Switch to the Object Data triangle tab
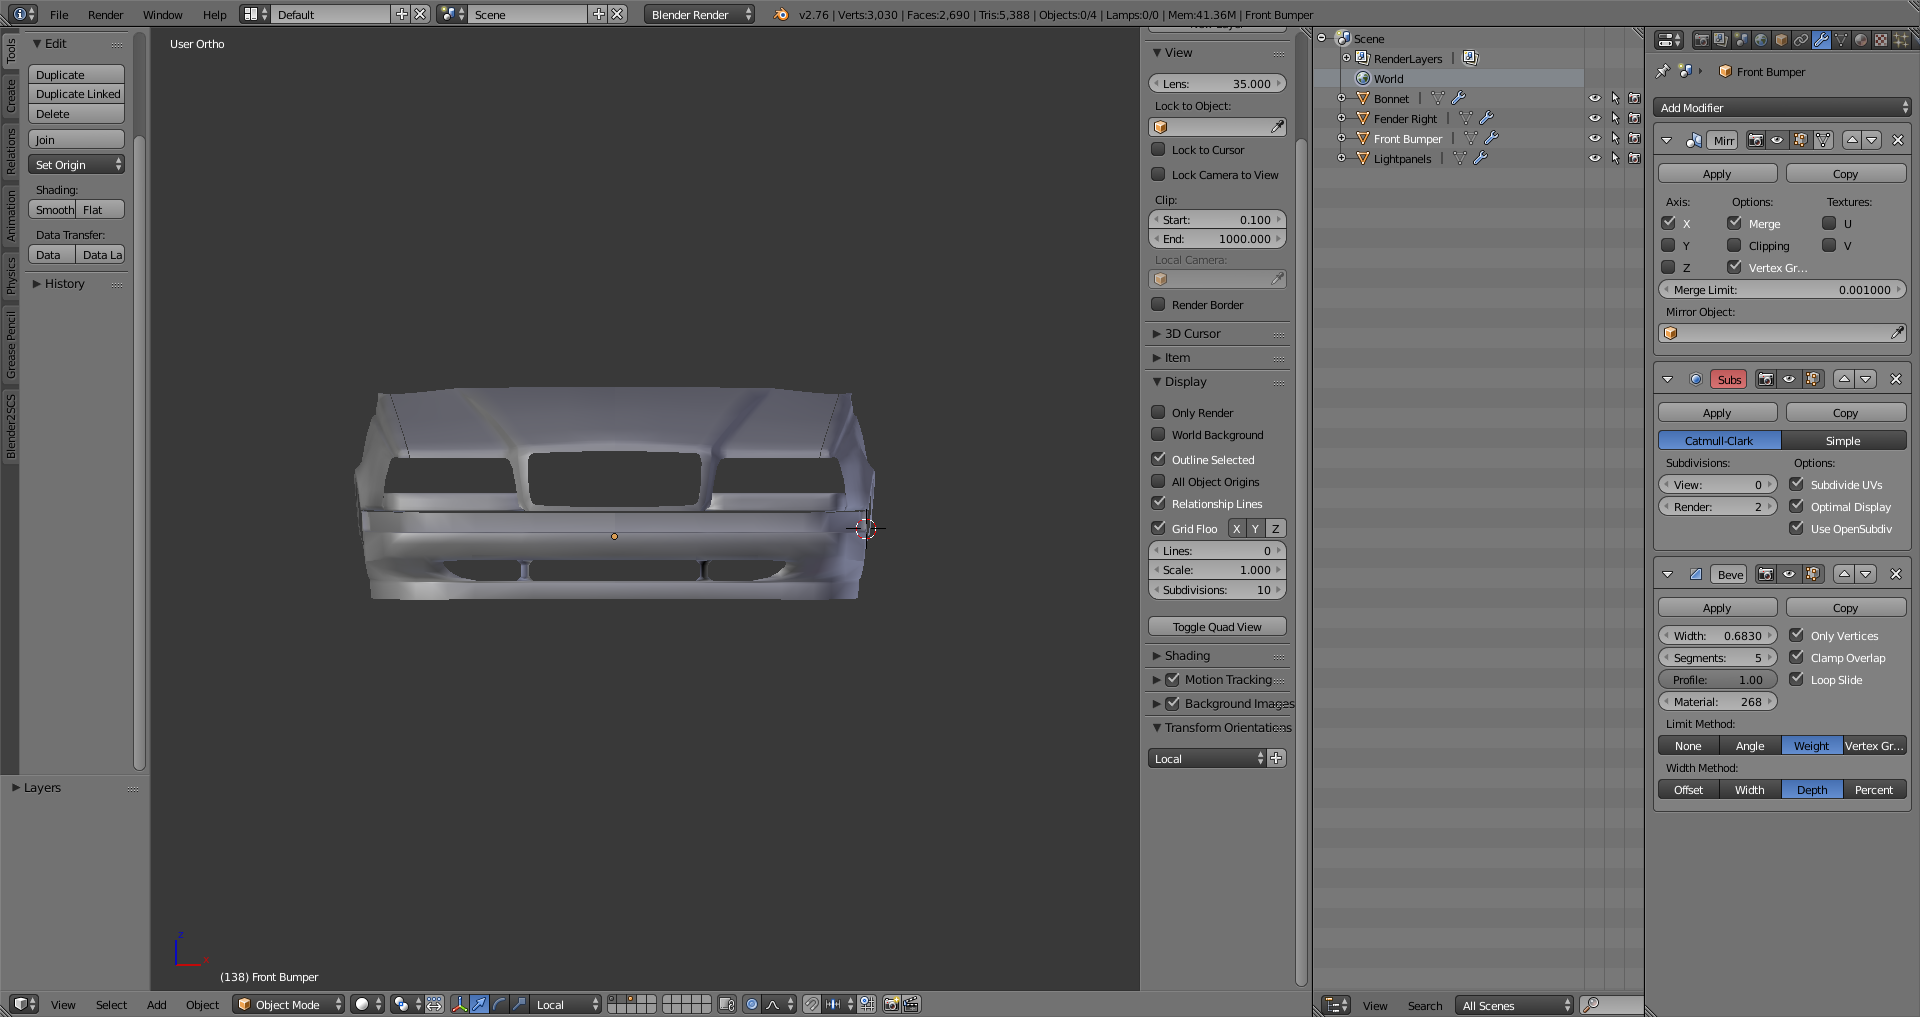The height and width of the screenshot is (1017, 1920). tap(1841, 40)
